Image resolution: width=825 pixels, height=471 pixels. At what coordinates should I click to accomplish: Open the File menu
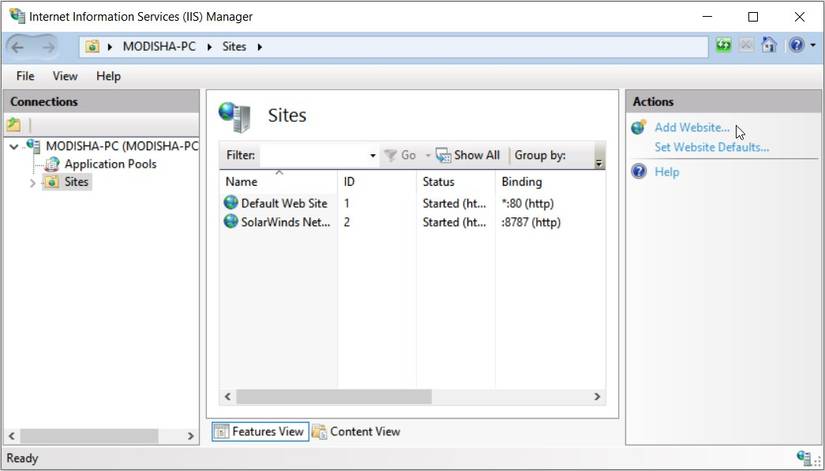tap(25, 76)
